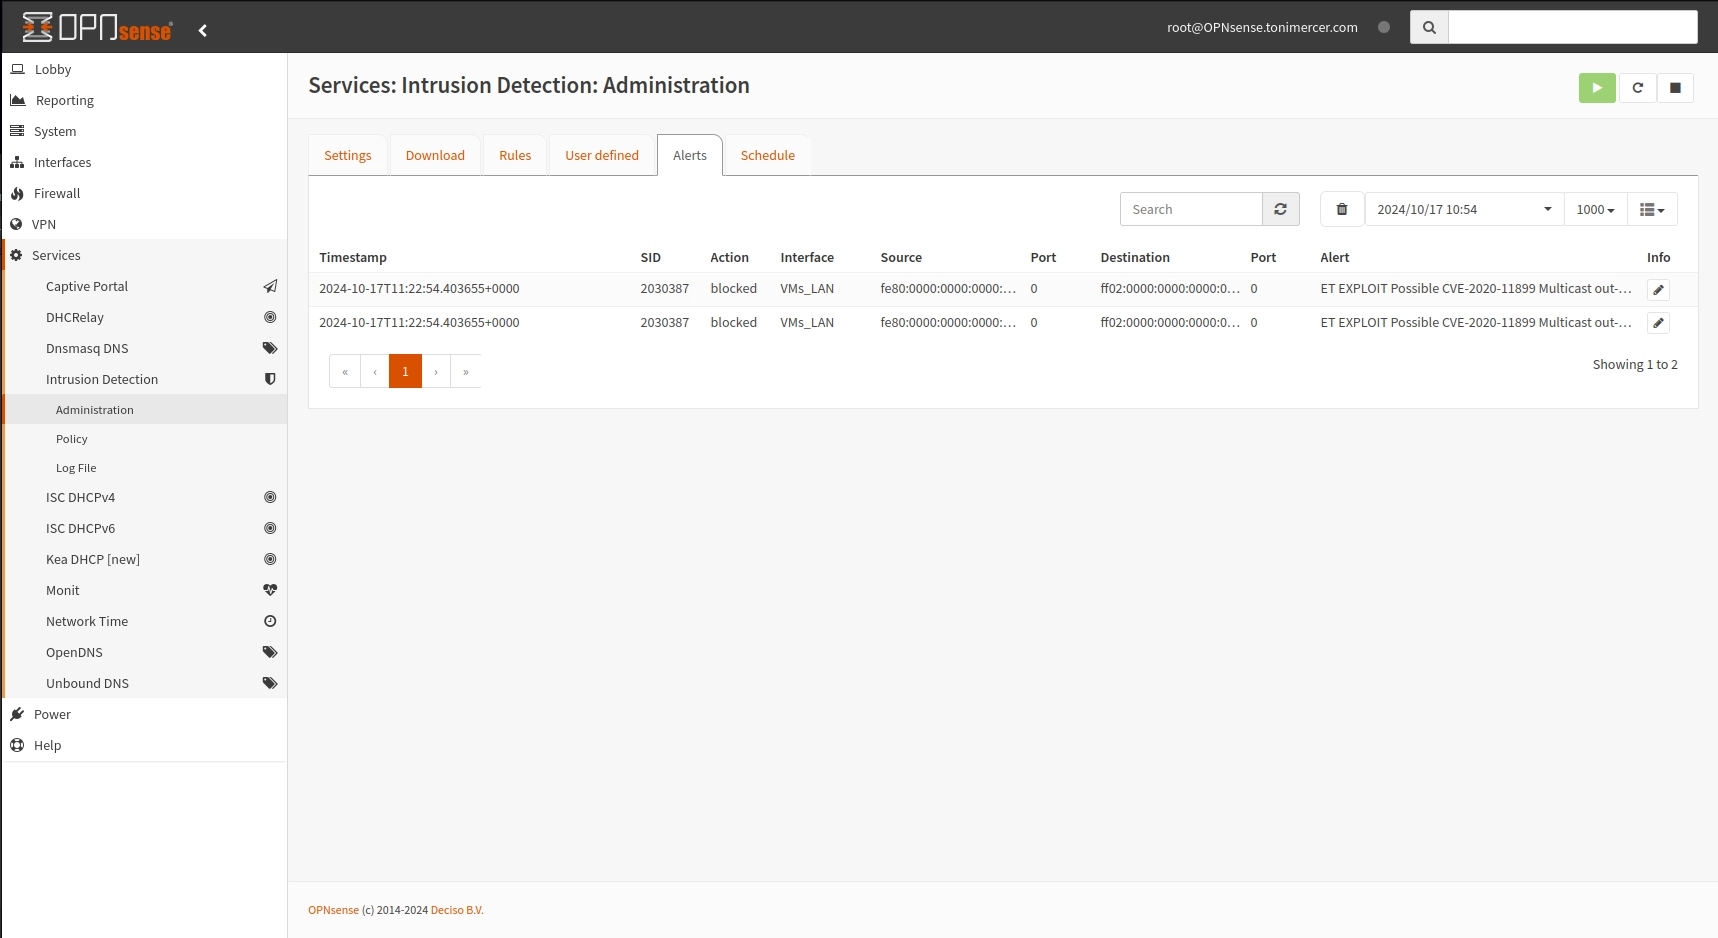Click Monit heartbeat icon
Viewport: 1718px width, 938px height.
(270, 590)
